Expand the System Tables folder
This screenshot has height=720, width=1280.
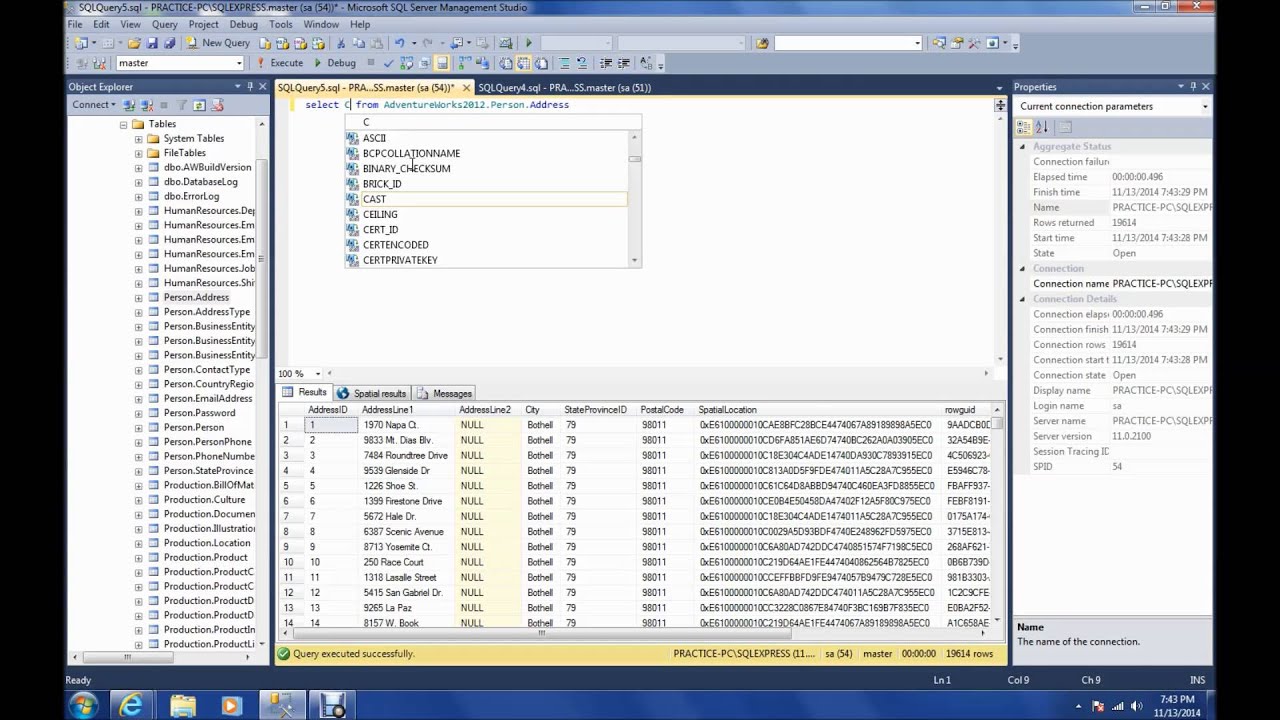139,139
